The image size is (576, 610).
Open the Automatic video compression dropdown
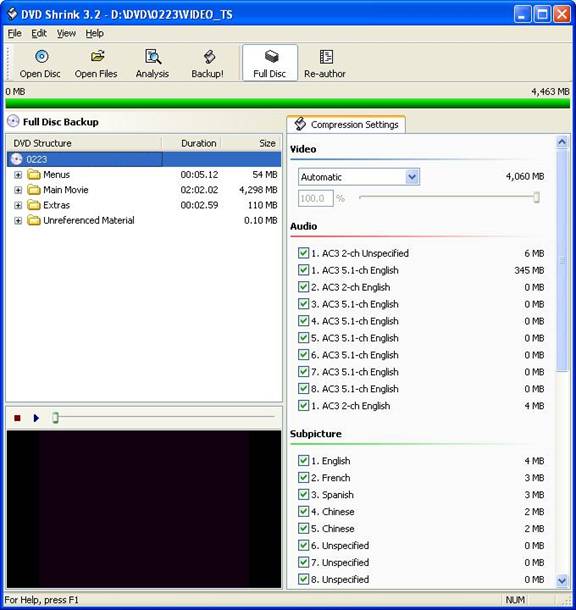click(412, 177)
